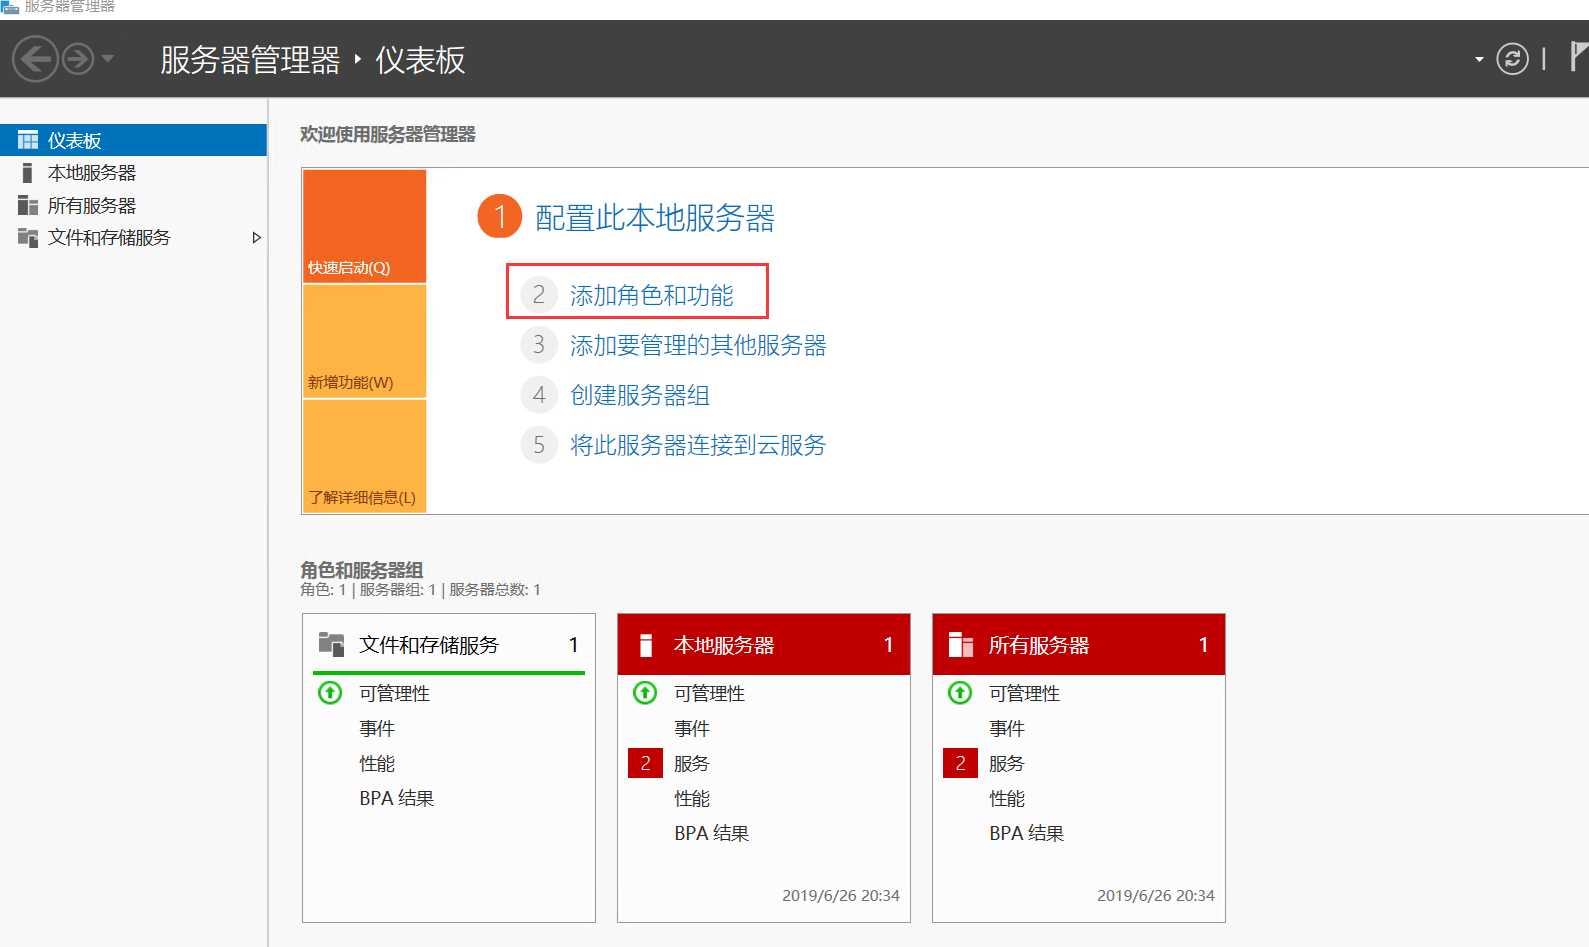Click the 文件和存储服务 sidebar icon
This screenshot has height=947, width=1589.
tap(28, 238)
